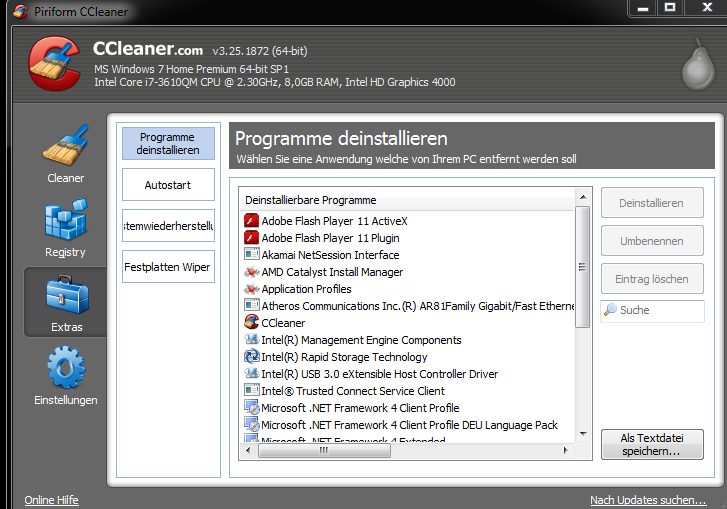This screenshot has width=727, height=509.
Task: Switch to Programme deinstallieren tab
Action: [x=168, y=144]
